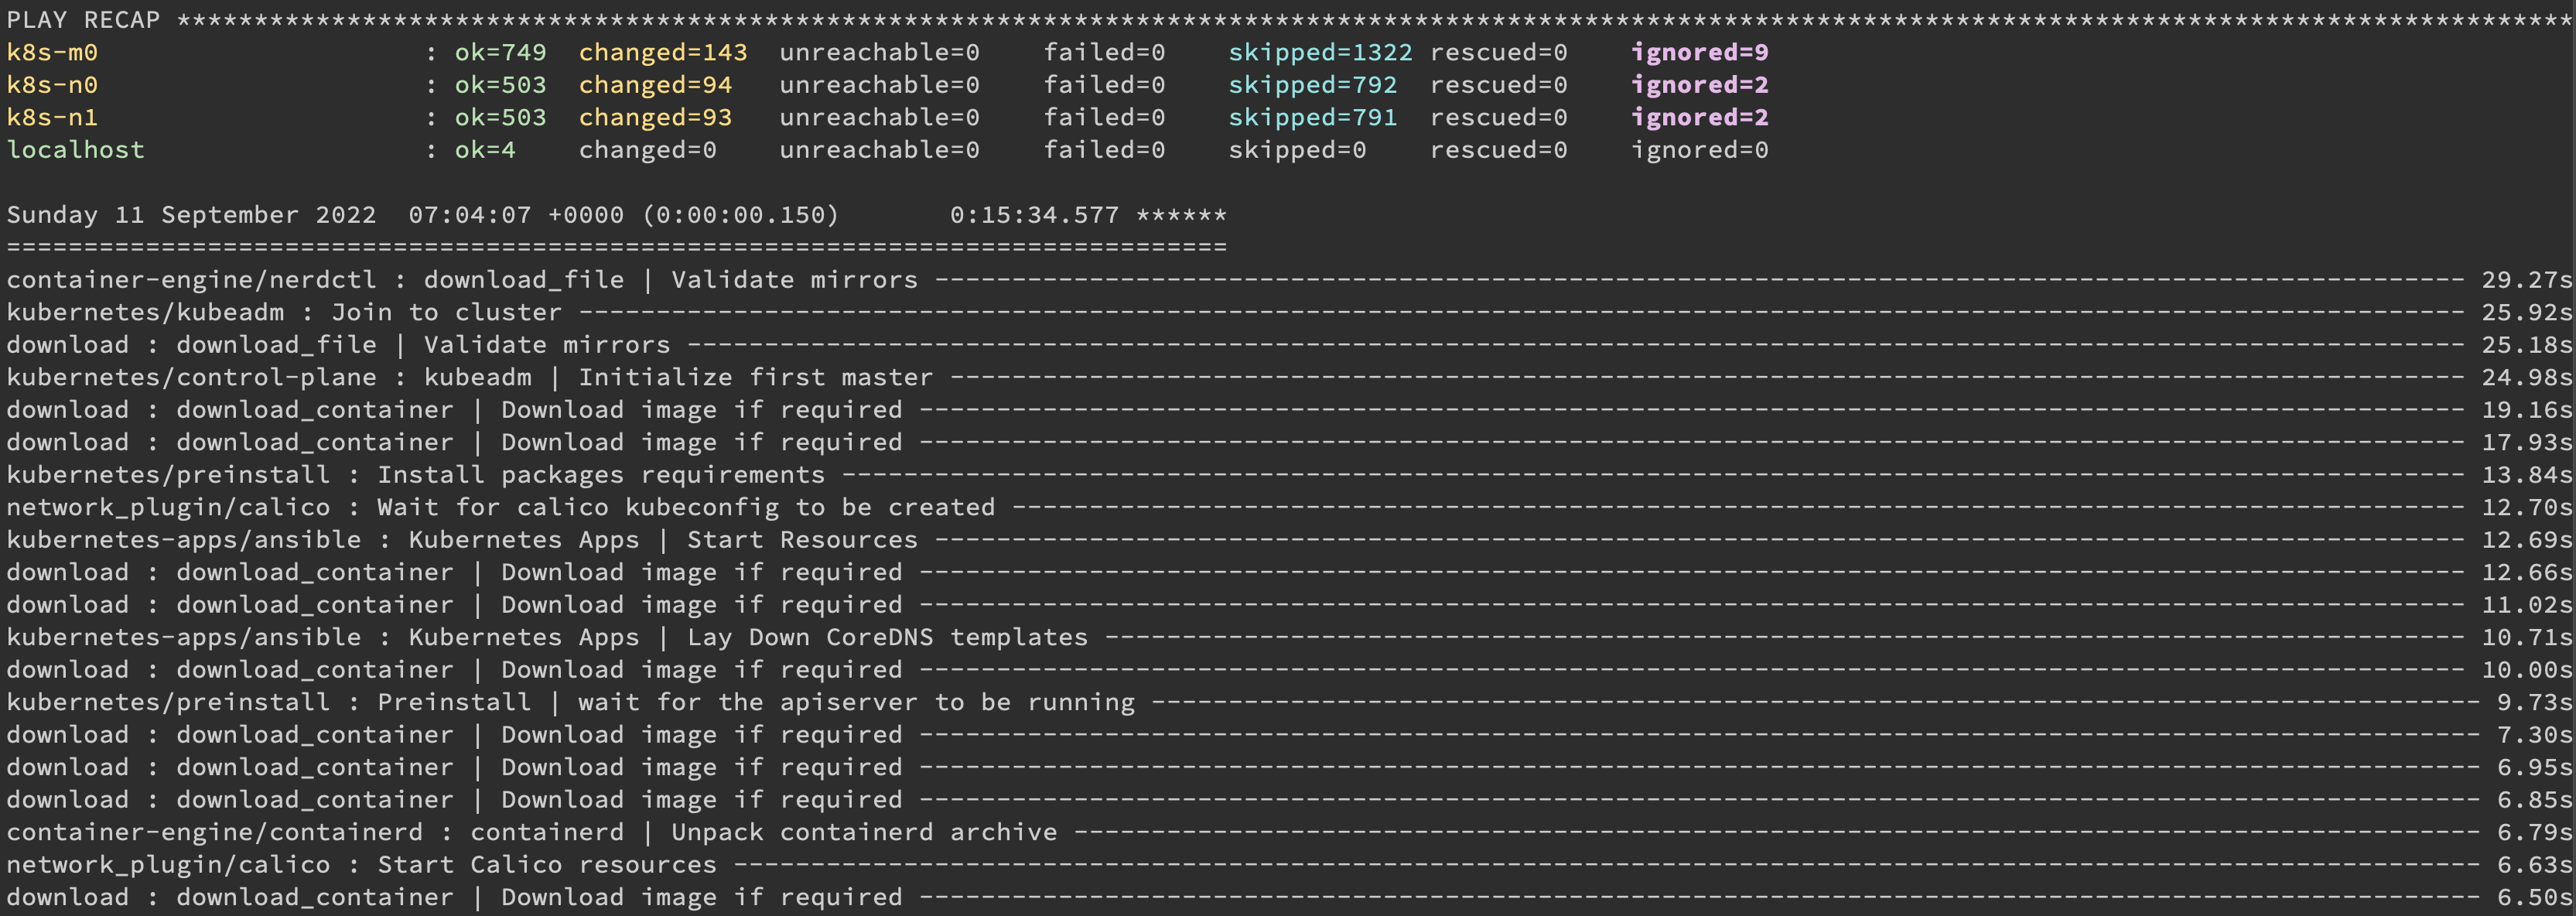Click the date Sunday 11 September 2022
Viewport: 2576px width, 916px height.
coord(191,215)
